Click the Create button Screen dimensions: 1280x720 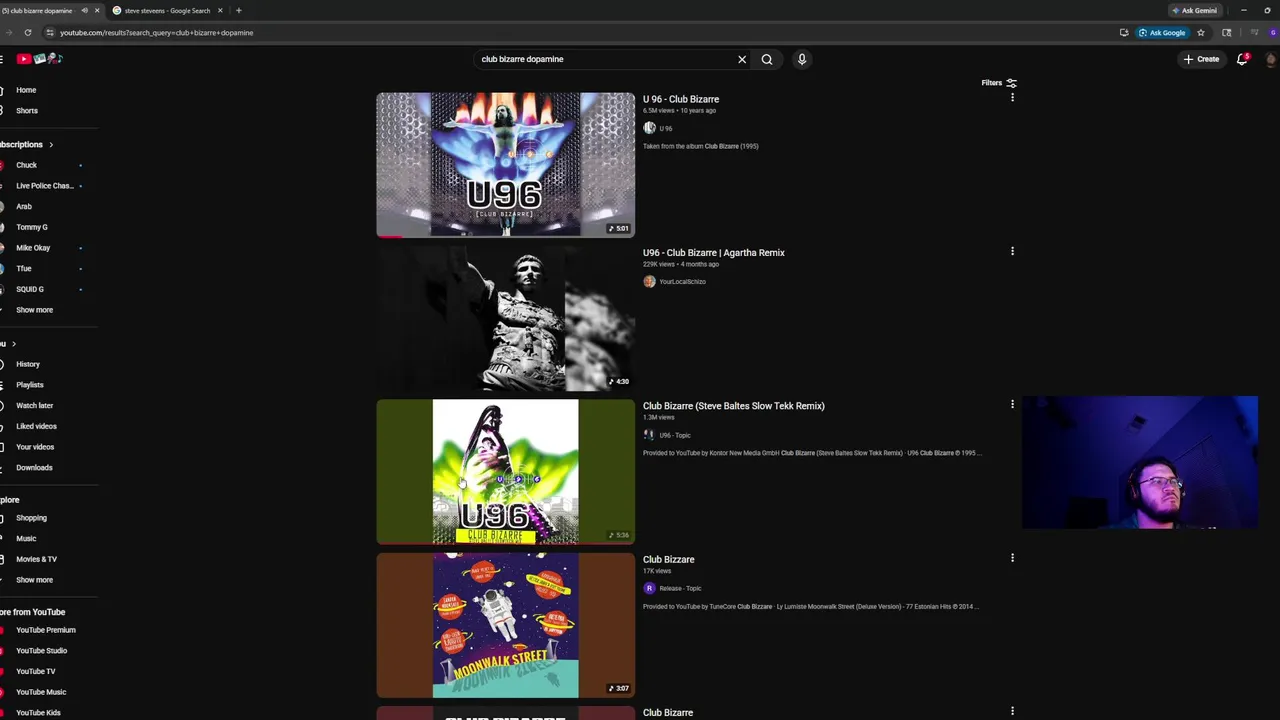(x=1201, y=59)
